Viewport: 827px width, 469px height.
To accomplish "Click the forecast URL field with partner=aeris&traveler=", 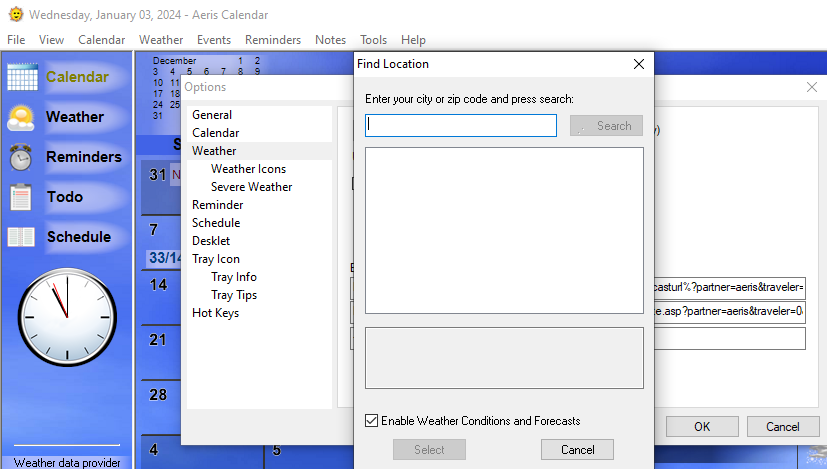I will [x=730, y=288].
